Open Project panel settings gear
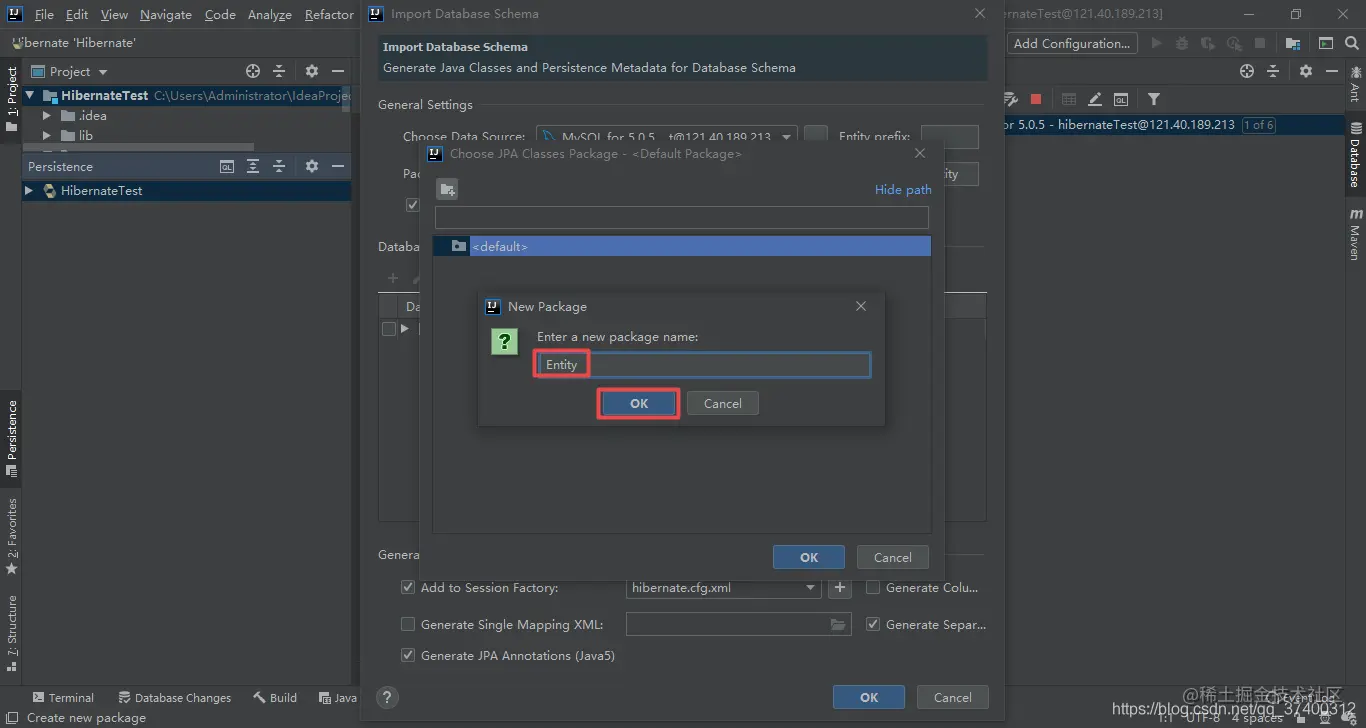Screen dimensions: 1366x728 pyautogui.click(x=311, y=71)
